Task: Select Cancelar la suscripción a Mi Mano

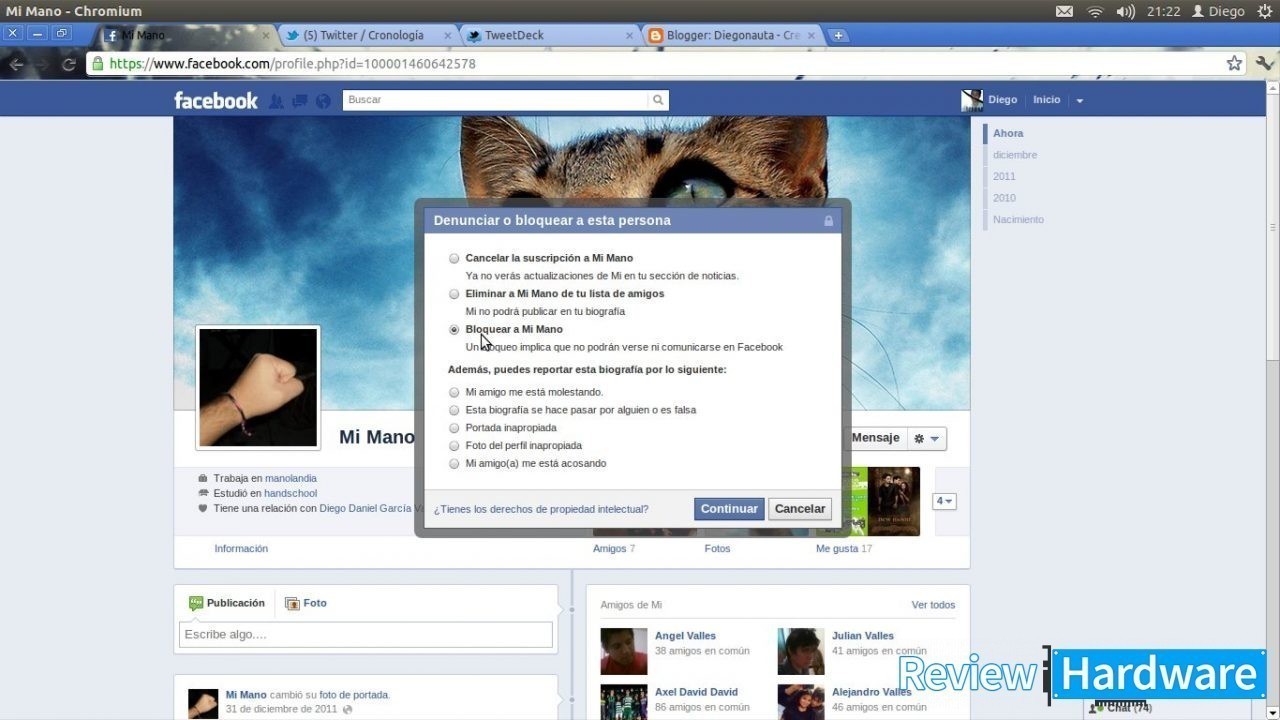Action: point(455,258)
